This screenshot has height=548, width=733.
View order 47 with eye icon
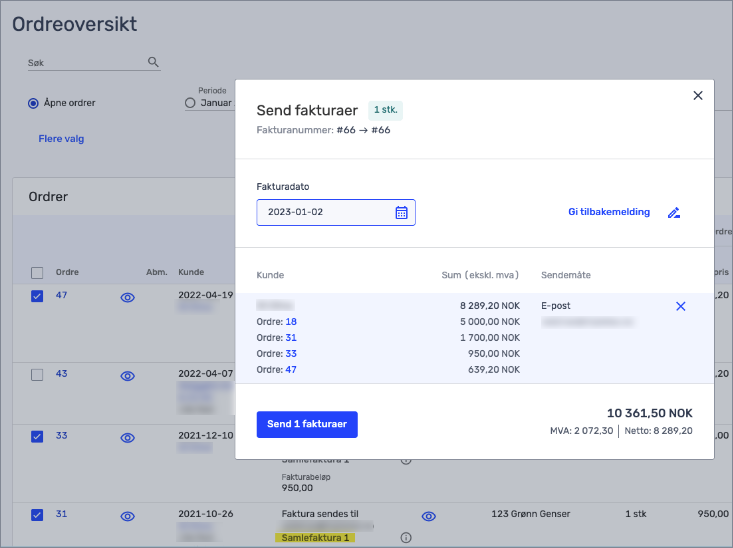[128, 297]
